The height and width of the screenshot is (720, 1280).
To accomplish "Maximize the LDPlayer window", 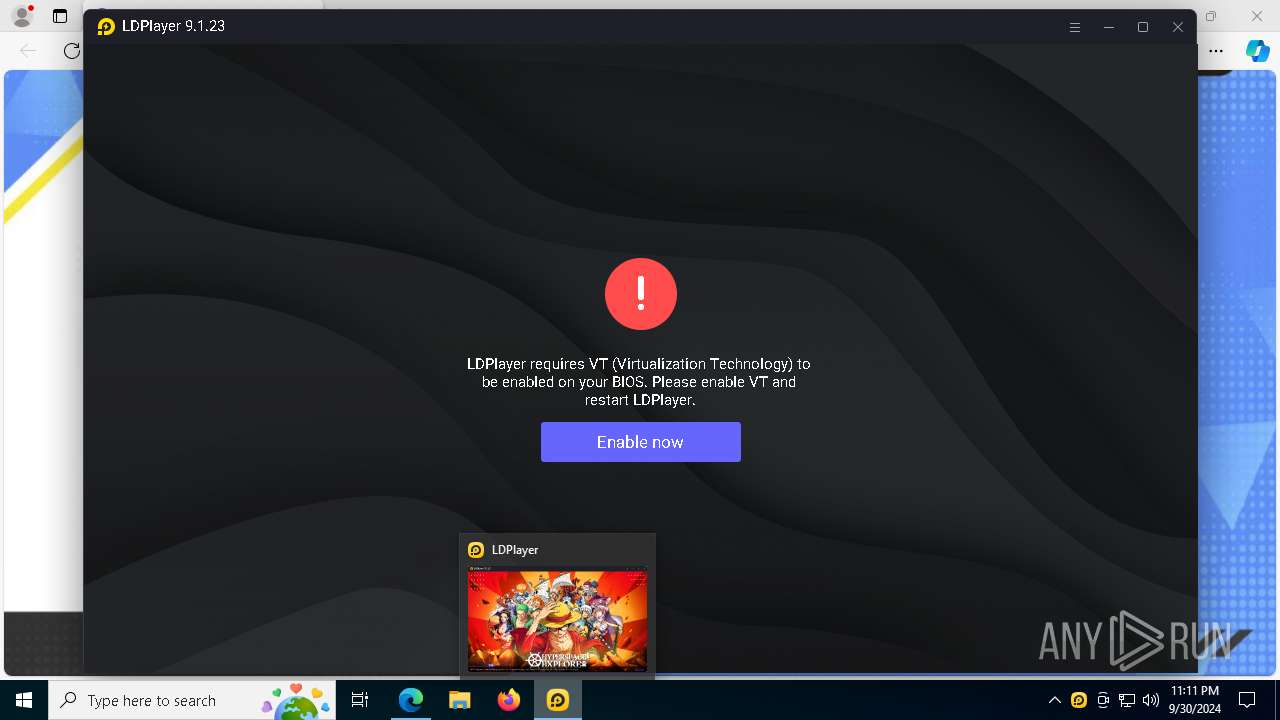I will point(1143,27).
